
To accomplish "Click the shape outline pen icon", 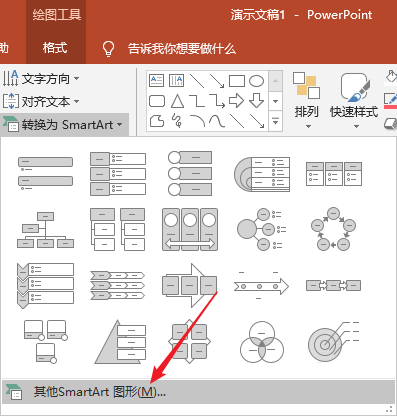I will [391, 101].
